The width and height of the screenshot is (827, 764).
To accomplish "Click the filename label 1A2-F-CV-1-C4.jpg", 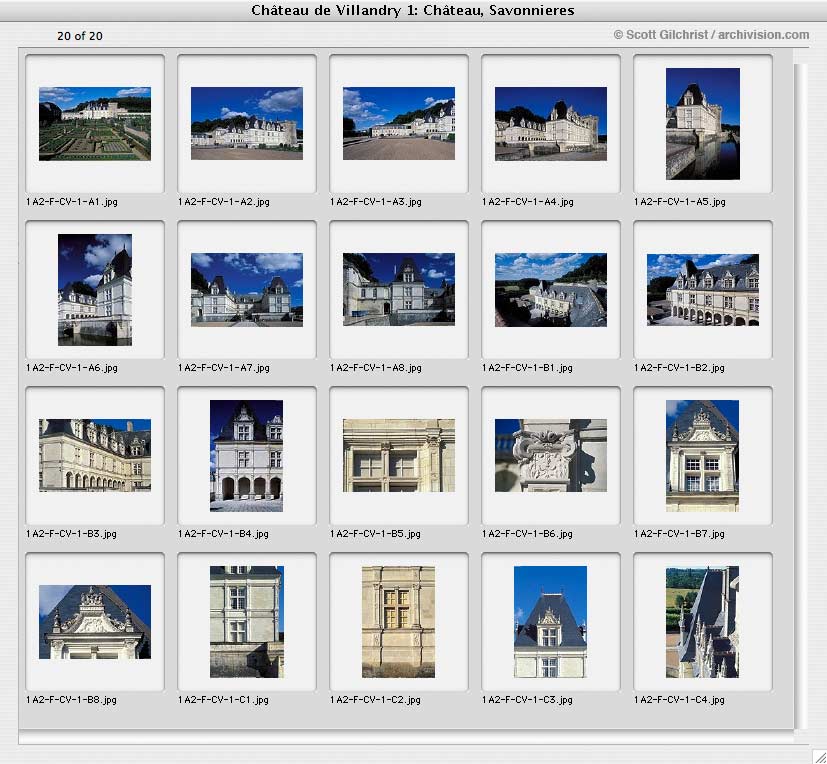I will [x=679, y=700].
